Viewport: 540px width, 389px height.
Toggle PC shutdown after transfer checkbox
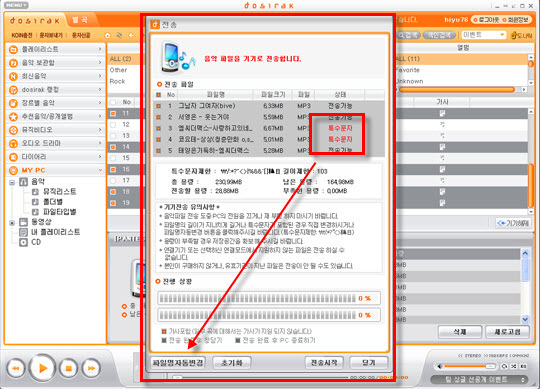(238, 340)
